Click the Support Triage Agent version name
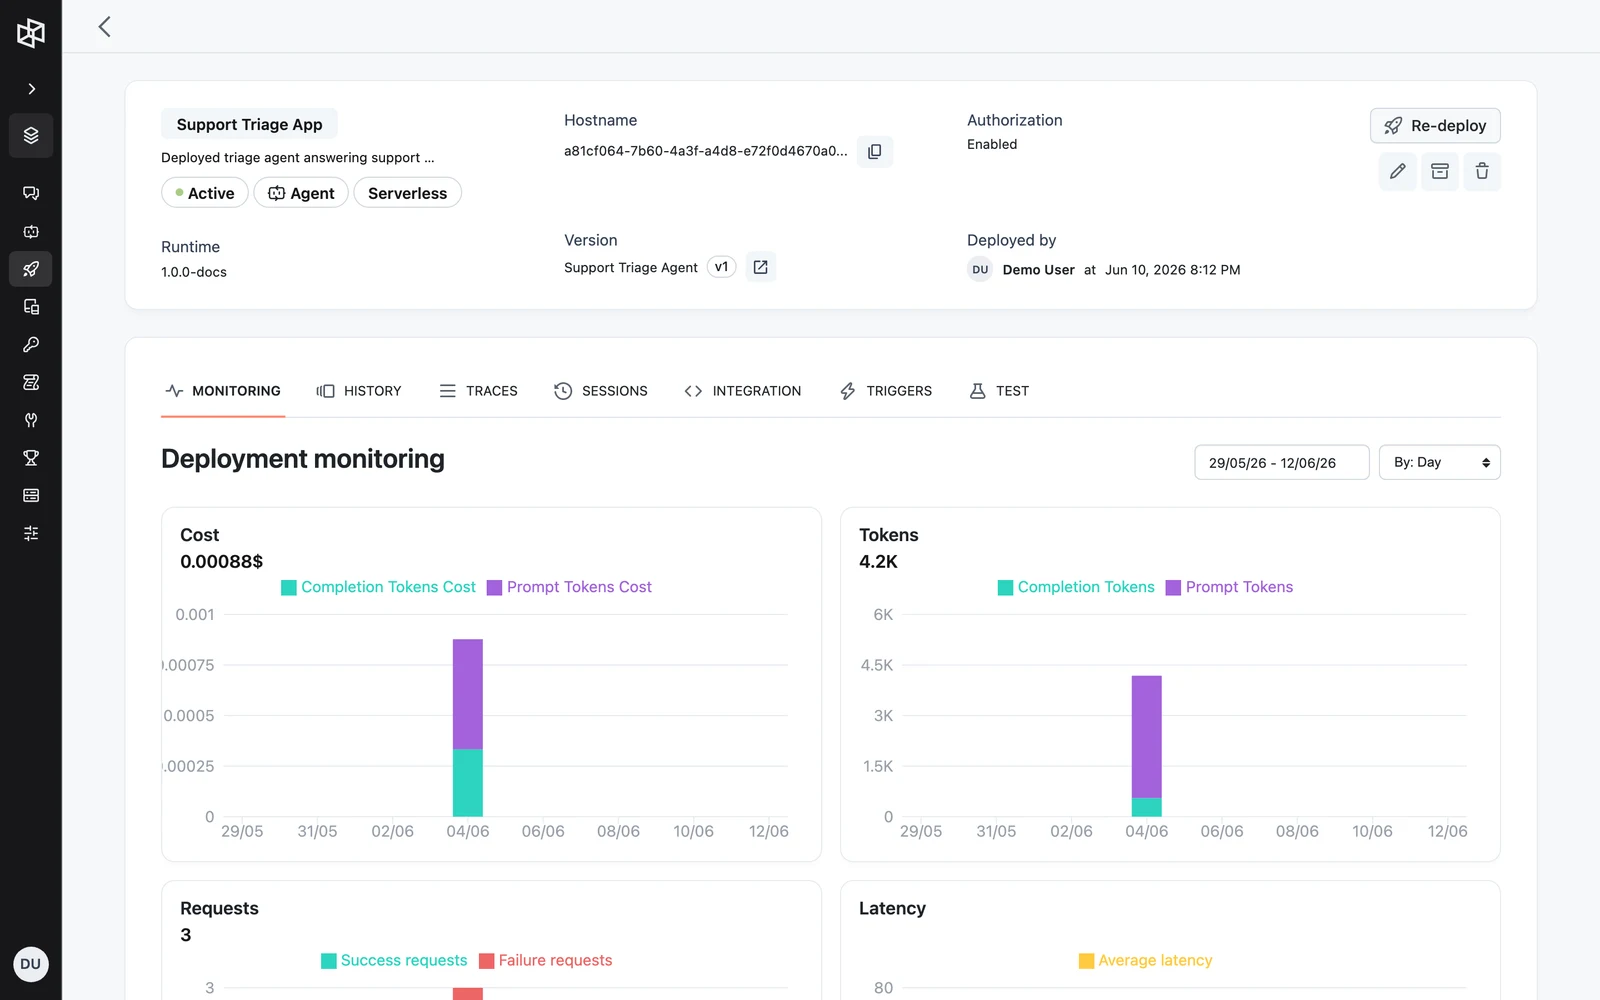This screenshot has height=1000, width=1600. coord(631,267)
